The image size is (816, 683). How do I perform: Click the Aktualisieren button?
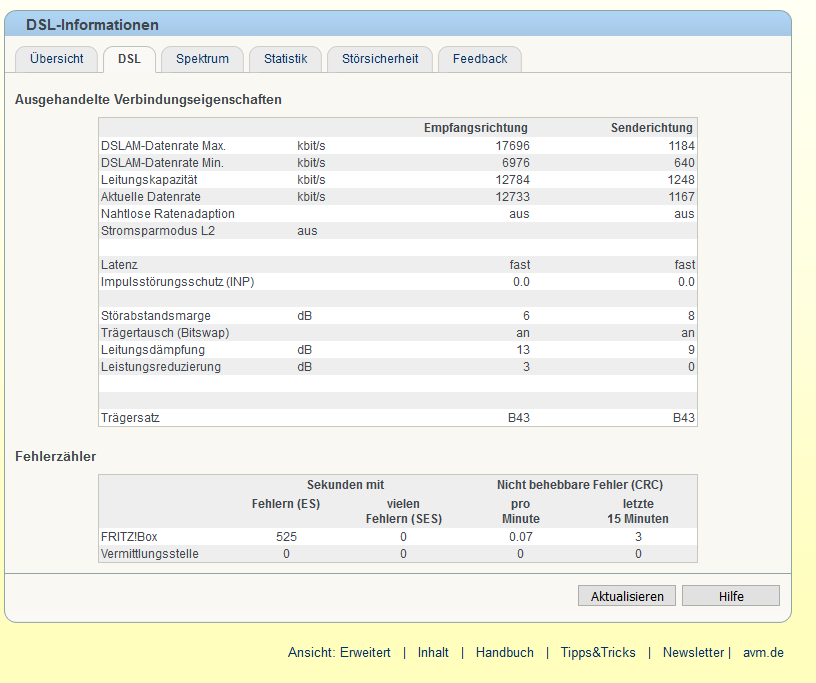tap(627, 596)
